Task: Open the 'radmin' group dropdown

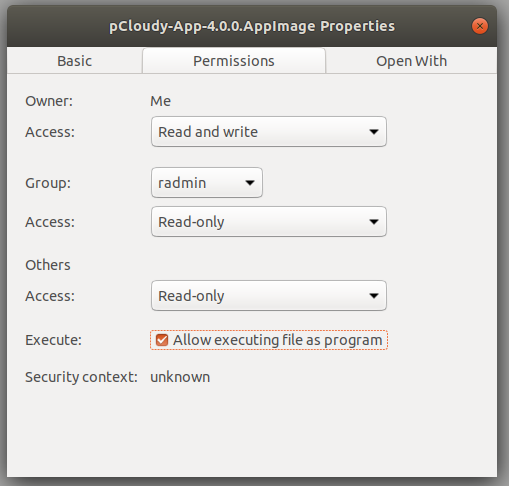Action: click(x=207, y=183)
